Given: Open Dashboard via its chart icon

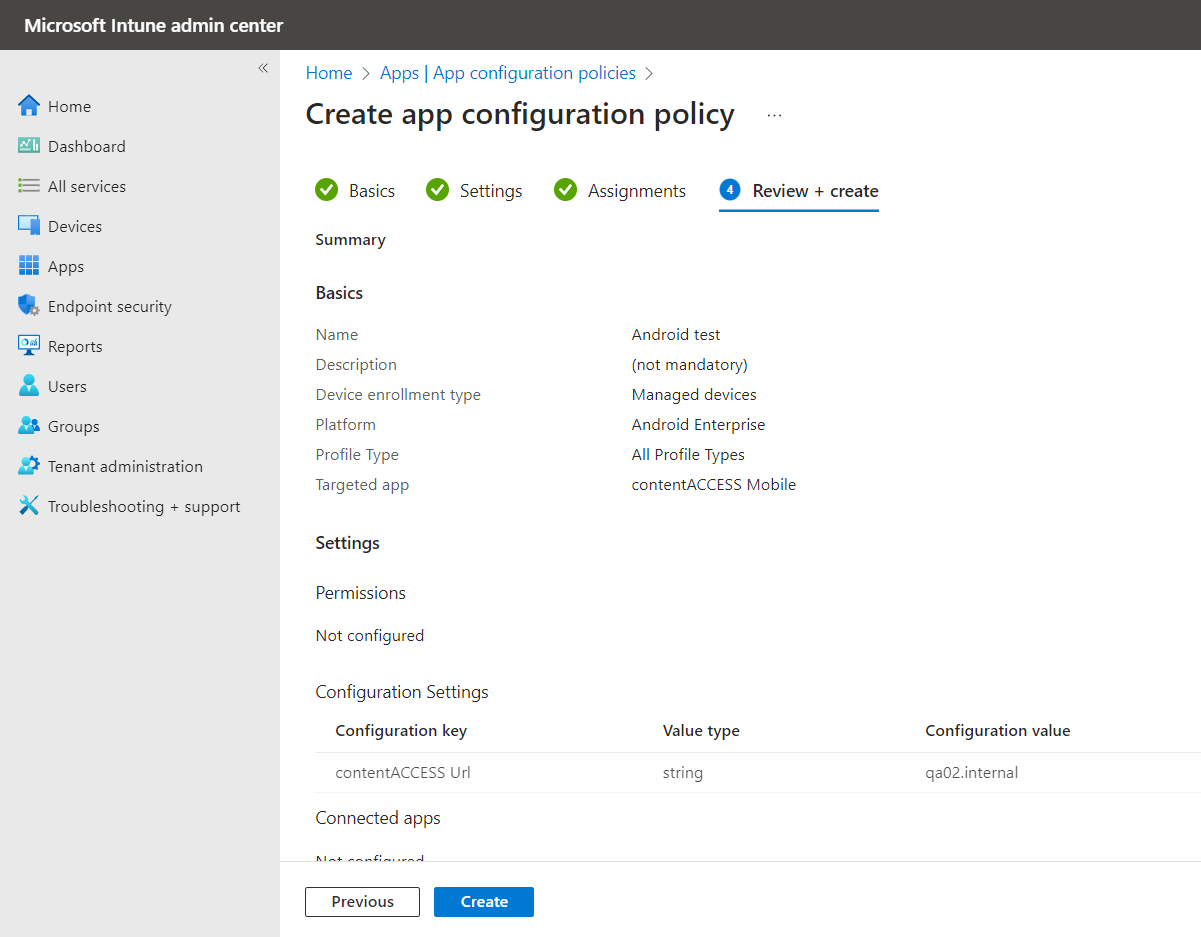Looking at the screenshot, I should tap(29, 146).
